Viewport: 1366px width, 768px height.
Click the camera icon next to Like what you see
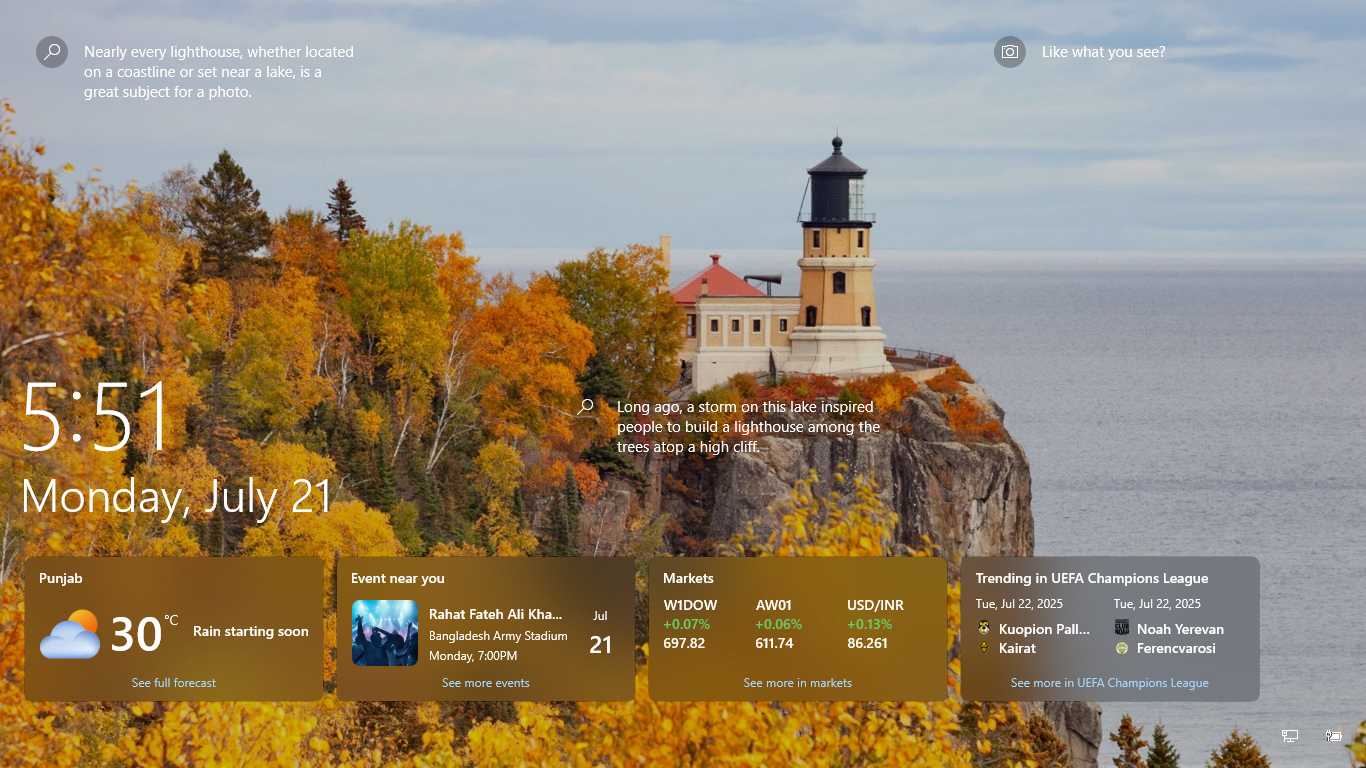click(x=1010, y=52)
